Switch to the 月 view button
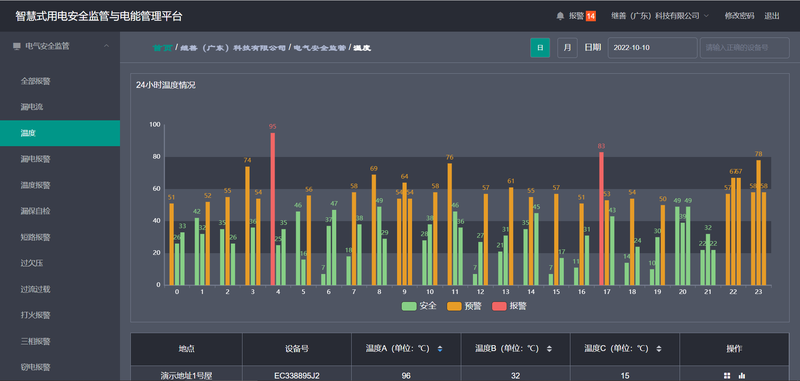 click(567, 47)
